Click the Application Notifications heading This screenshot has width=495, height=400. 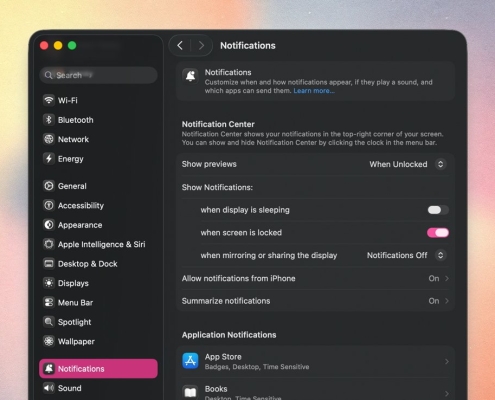(x=229, y=335)
